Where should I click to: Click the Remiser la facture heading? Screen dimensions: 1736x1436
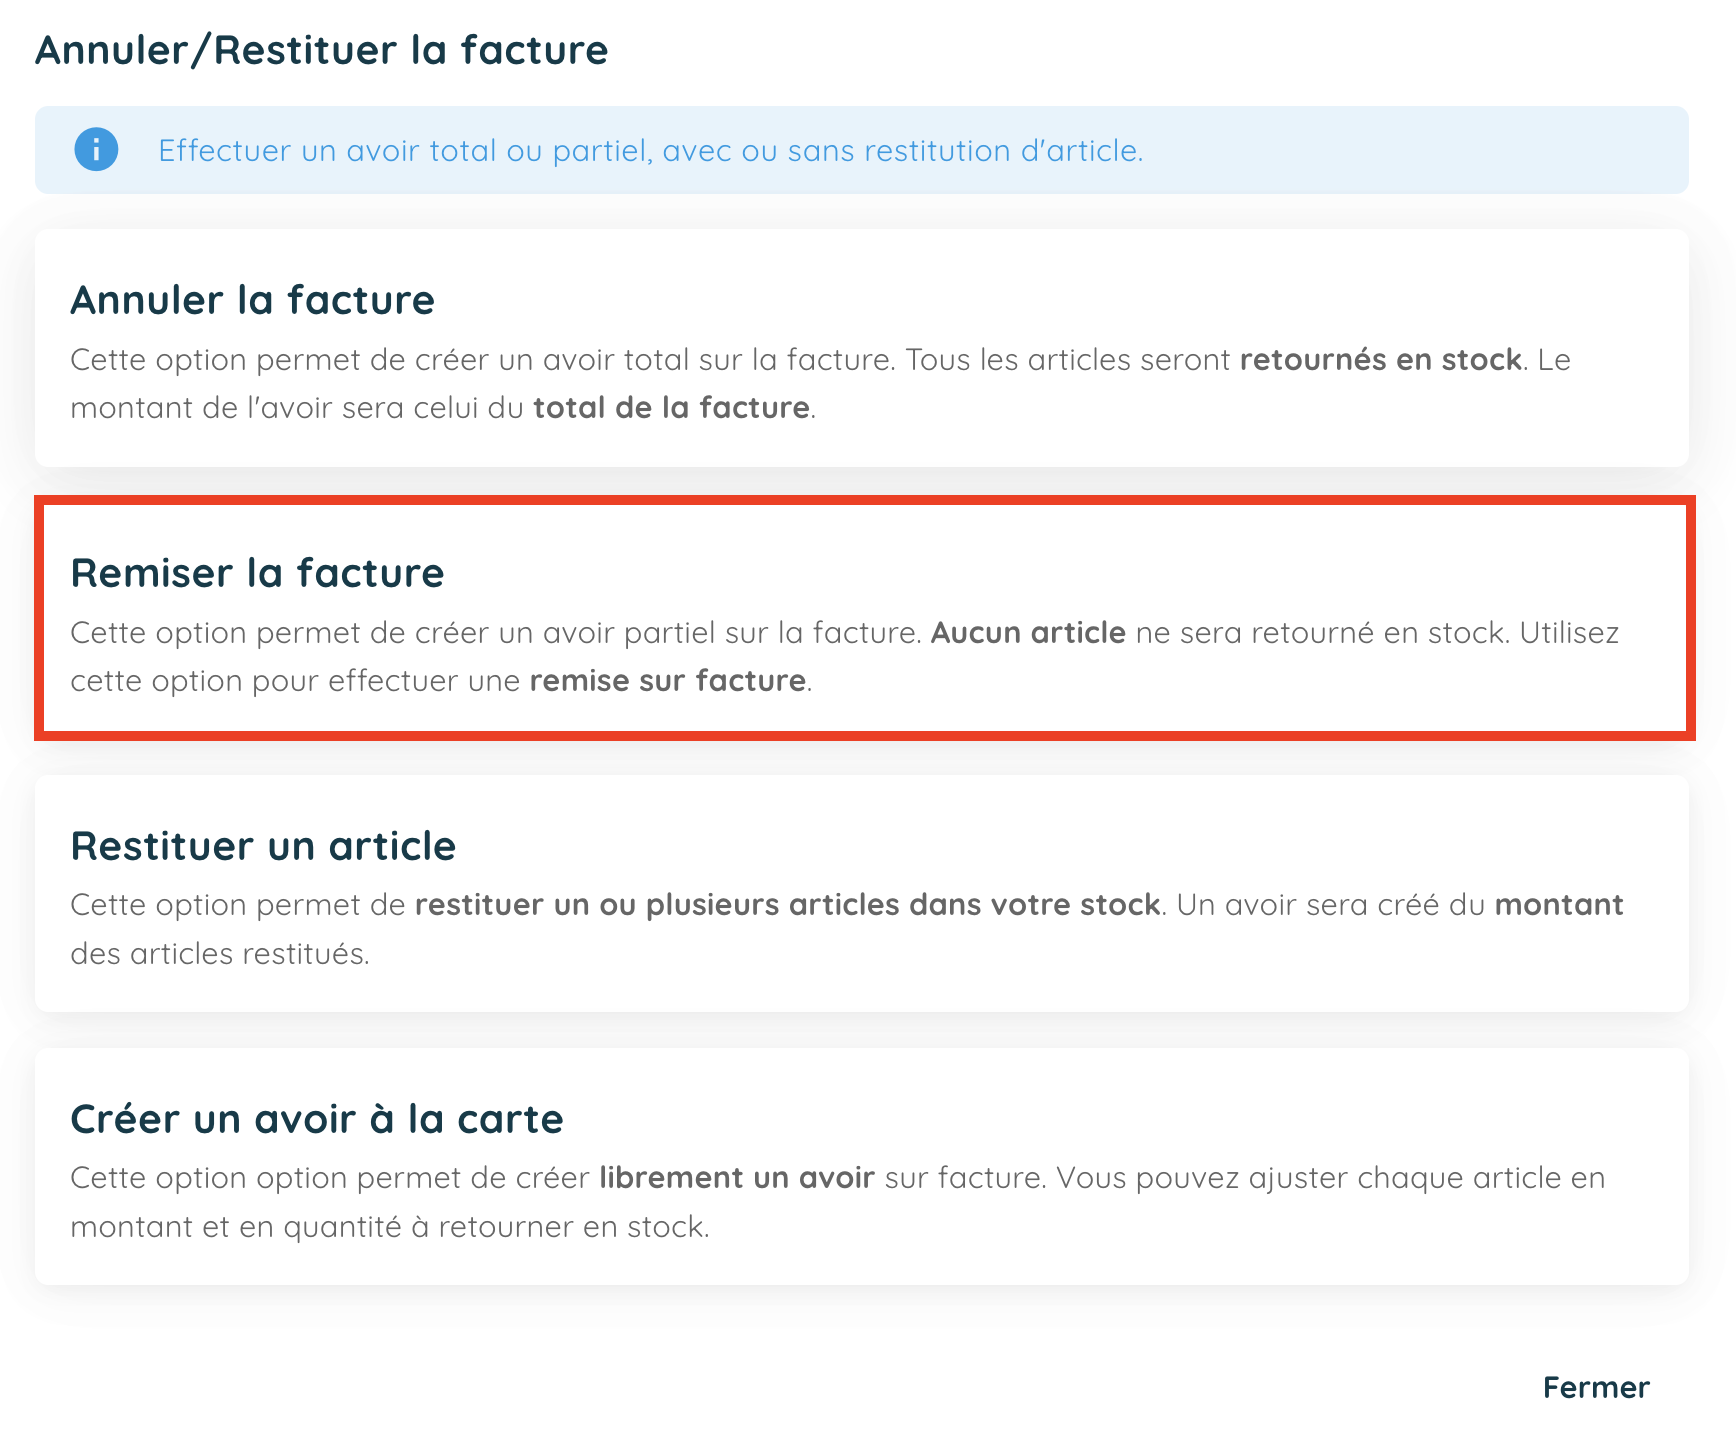click(x=256, y=572)
